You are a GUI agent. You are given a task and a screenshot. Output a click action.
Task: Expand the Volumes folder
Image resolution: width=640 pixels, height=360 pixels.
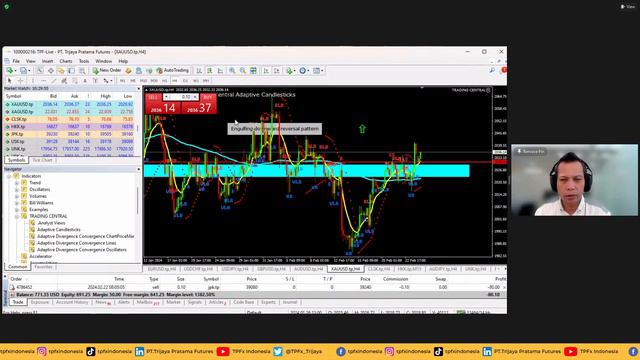click(x=17, y=196)
